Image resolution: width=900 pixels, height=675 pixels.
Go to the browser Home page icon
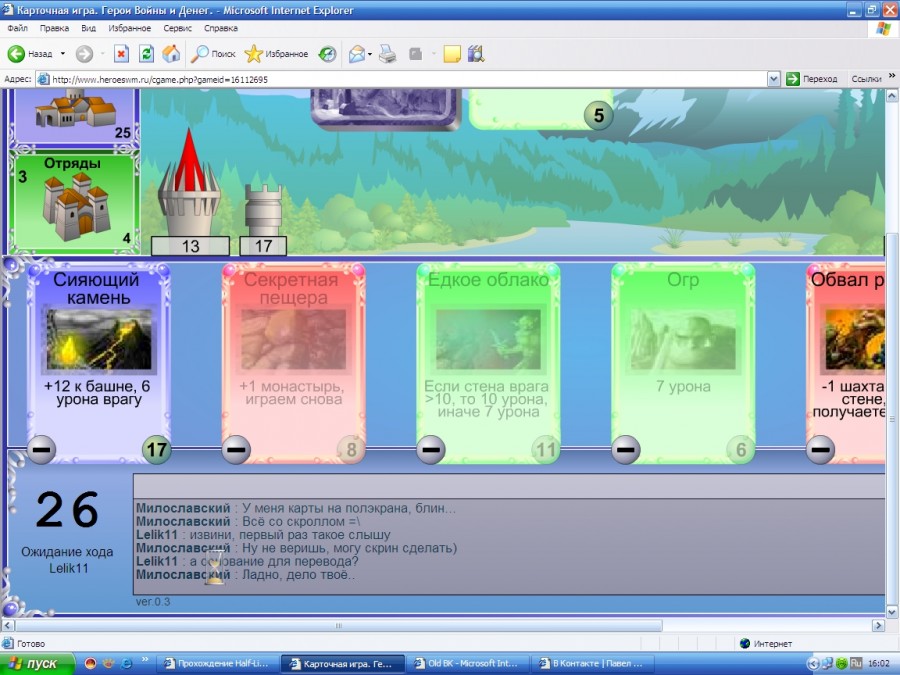[171, 54]
